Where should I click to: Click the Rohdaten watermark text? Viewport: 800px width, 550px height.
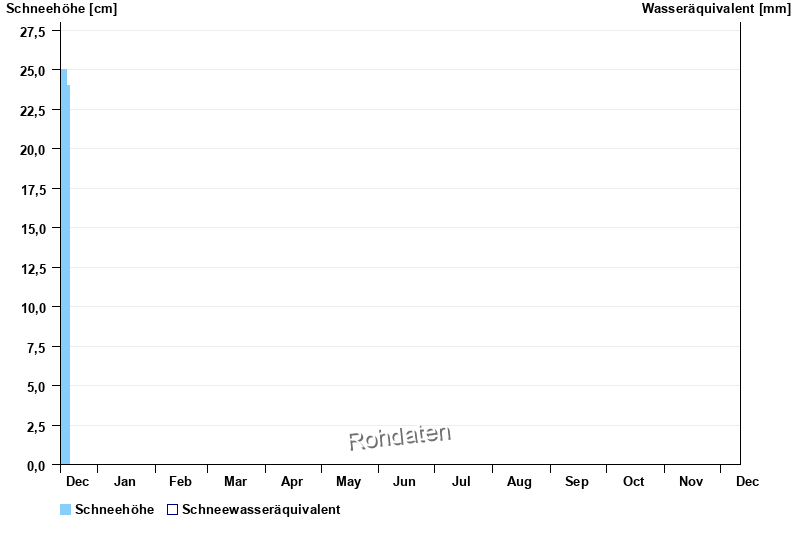pyautogui.click(x=400, y=437)
